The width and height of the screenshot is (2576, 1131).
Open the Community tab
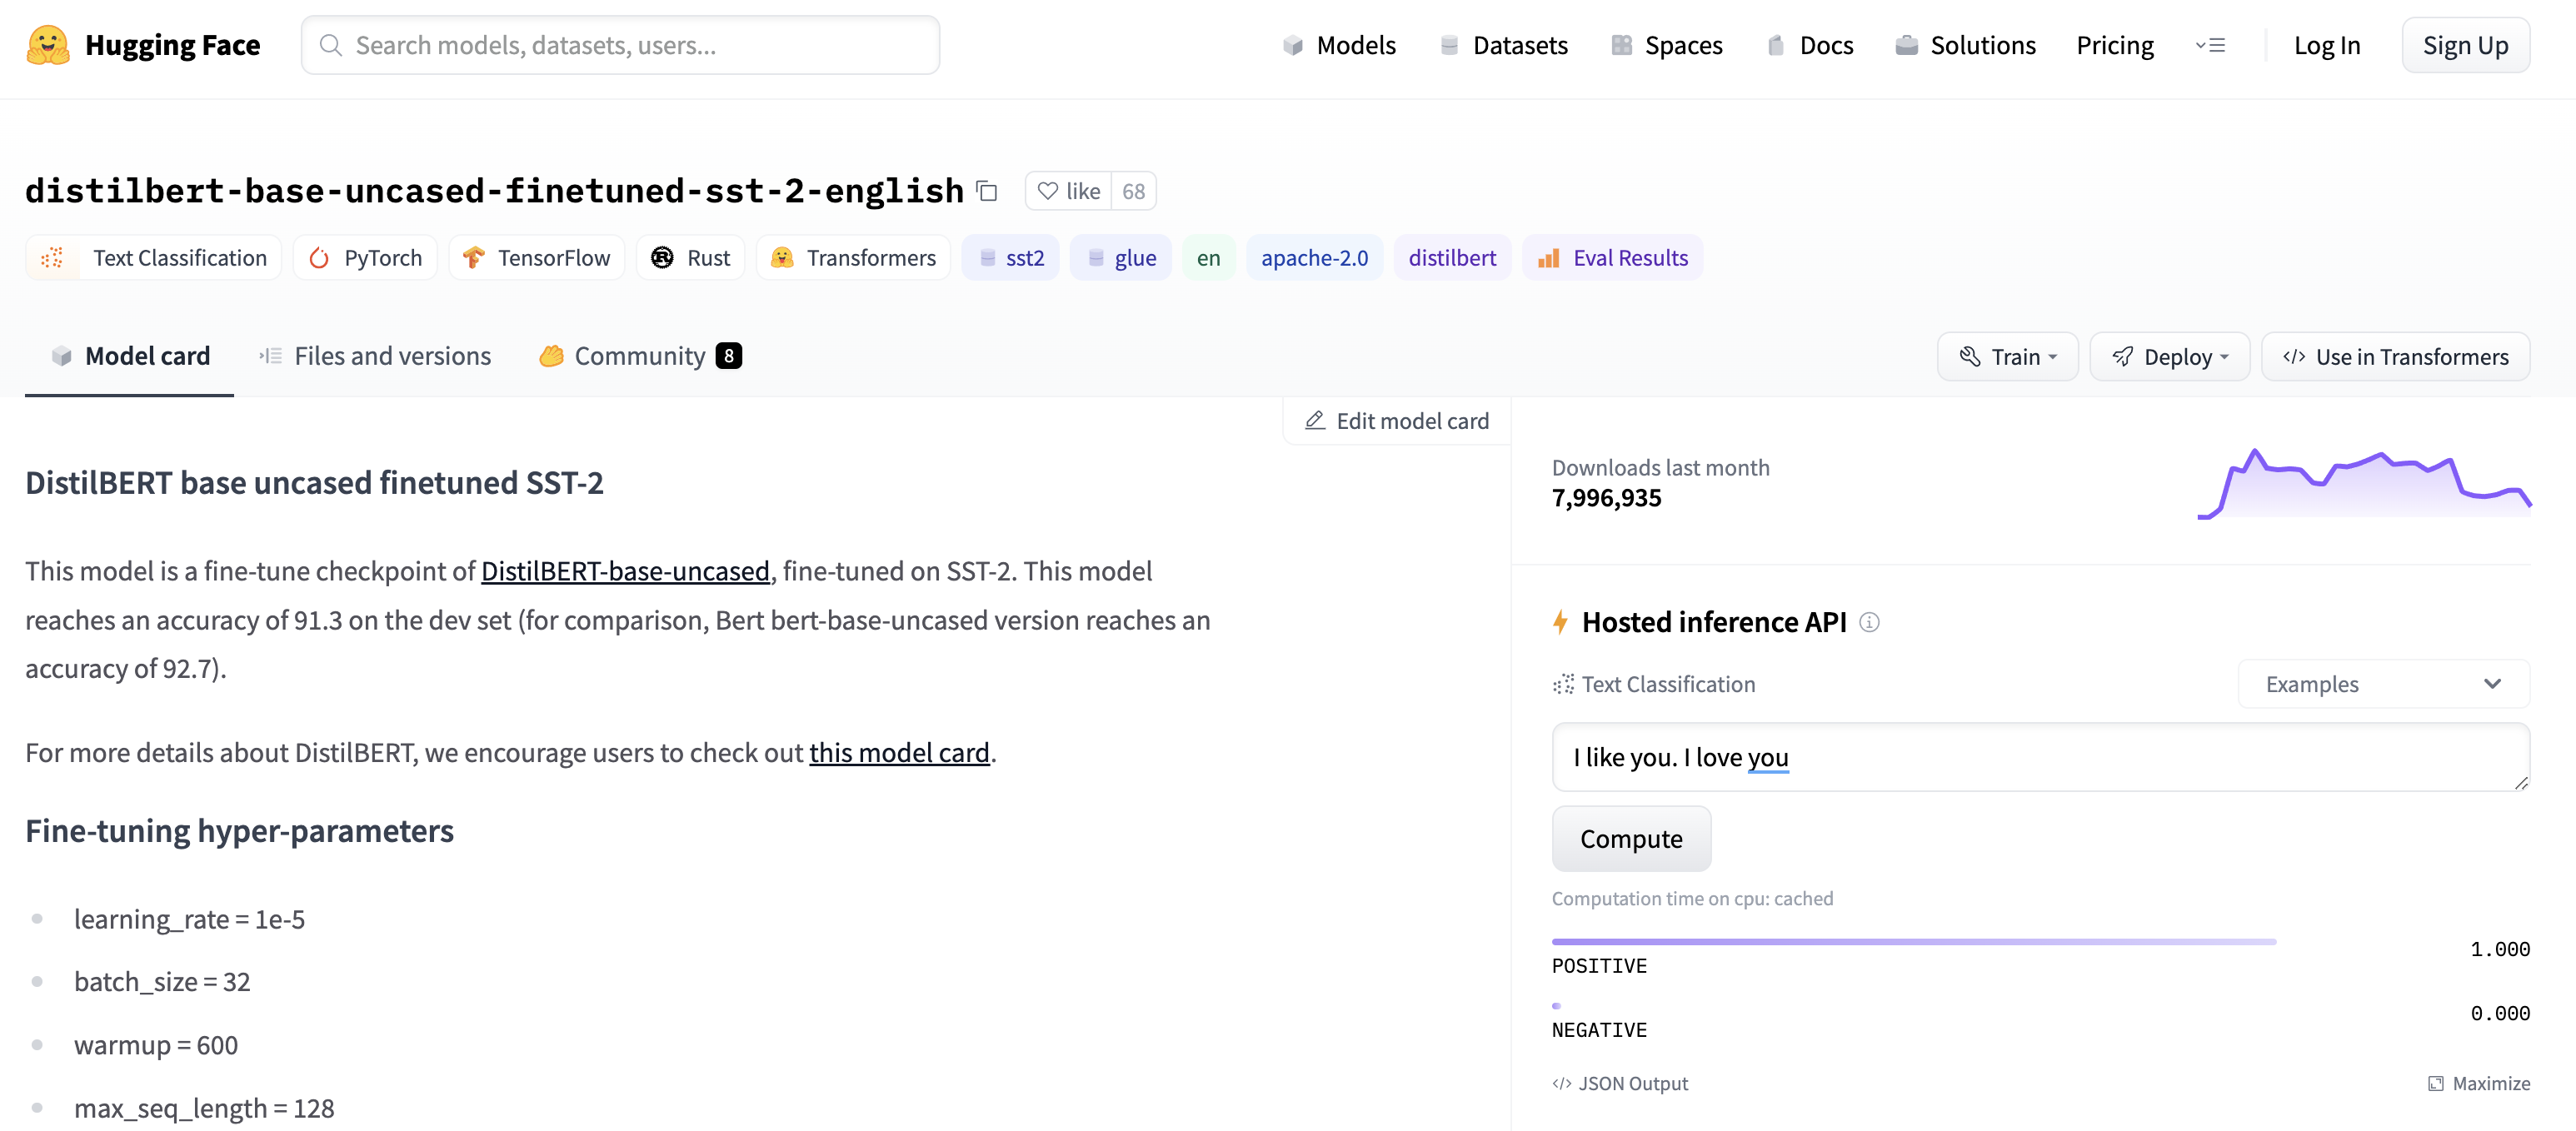point(640,356)
